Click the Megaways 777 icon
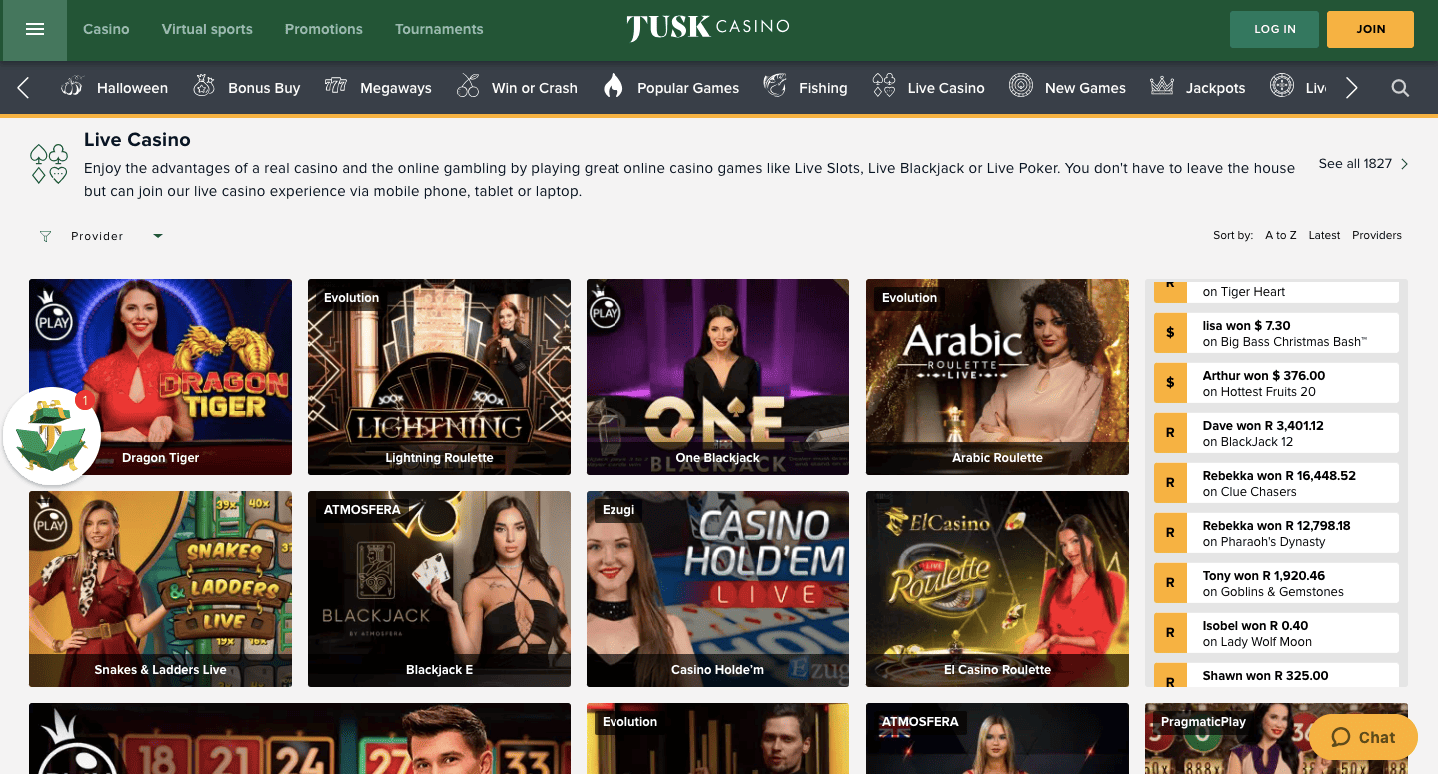This screenshot has height=774, width=1438. pyautogui.click(x=336, y=87)
